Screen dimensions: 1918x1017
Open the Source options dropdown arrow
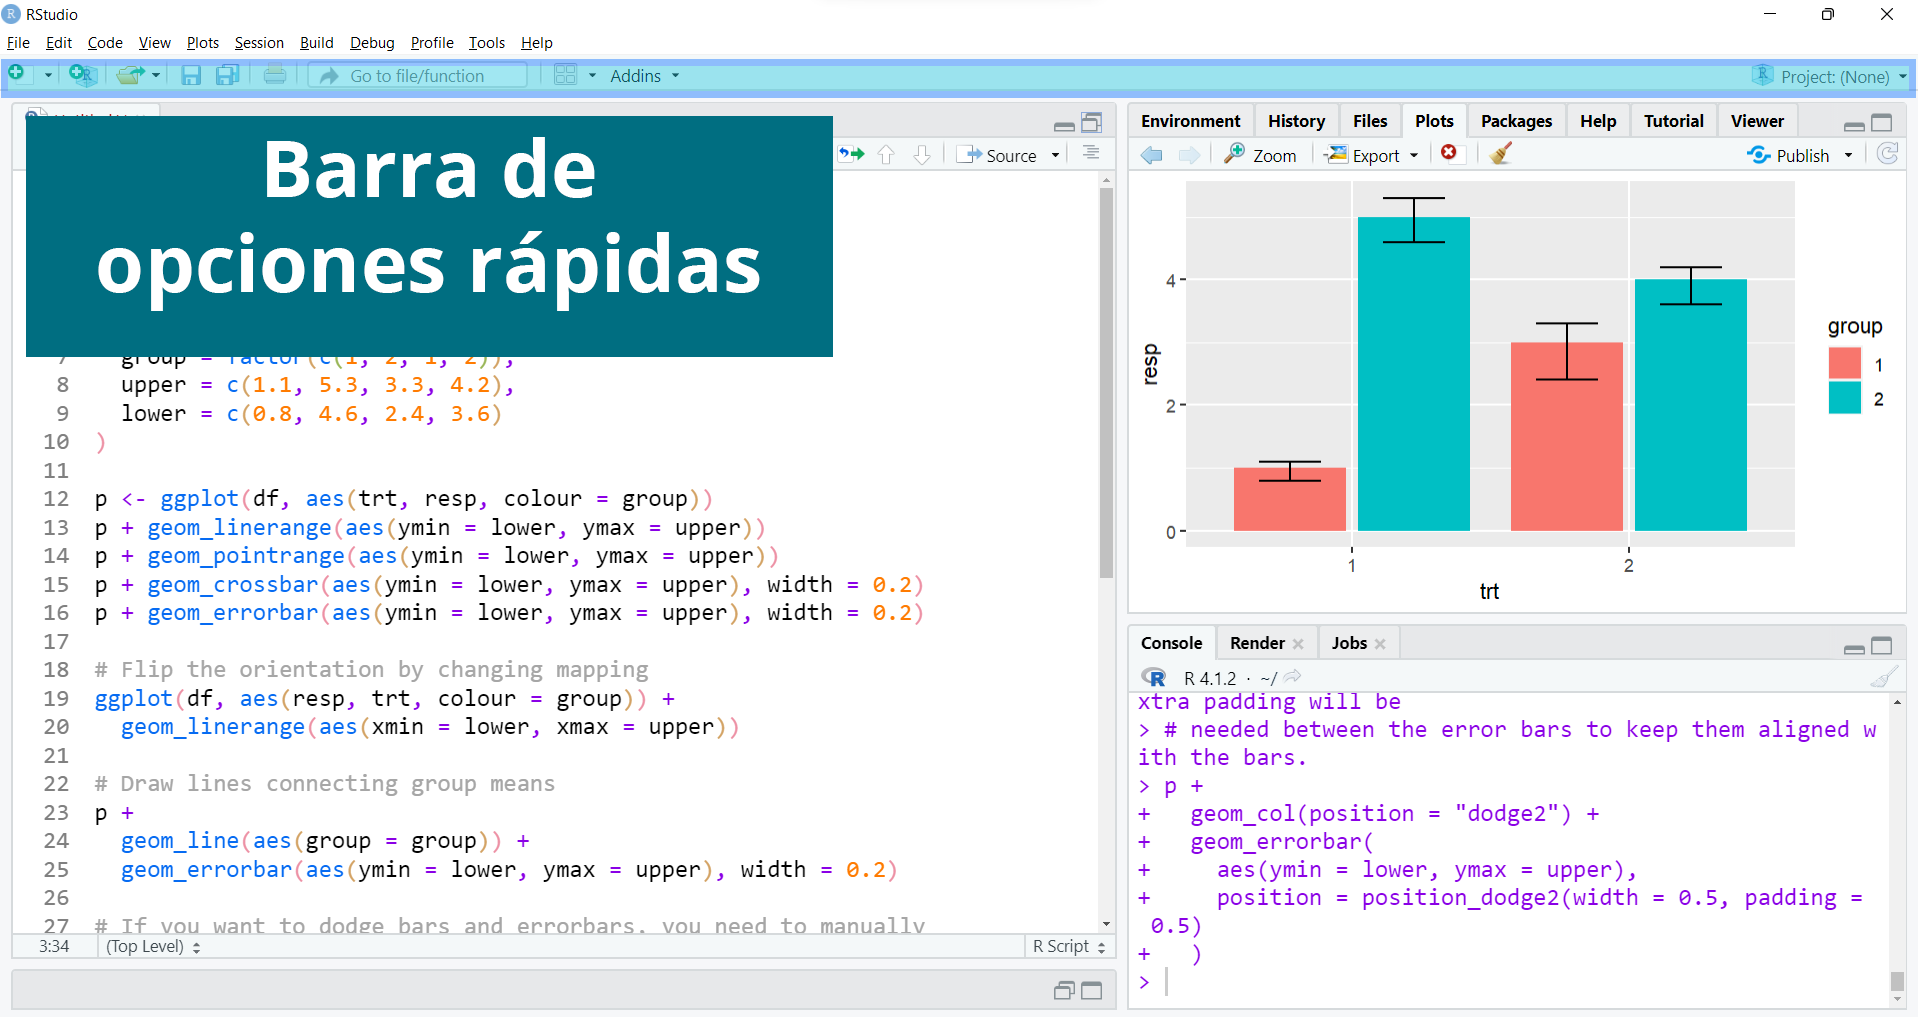click(1055, 155)
